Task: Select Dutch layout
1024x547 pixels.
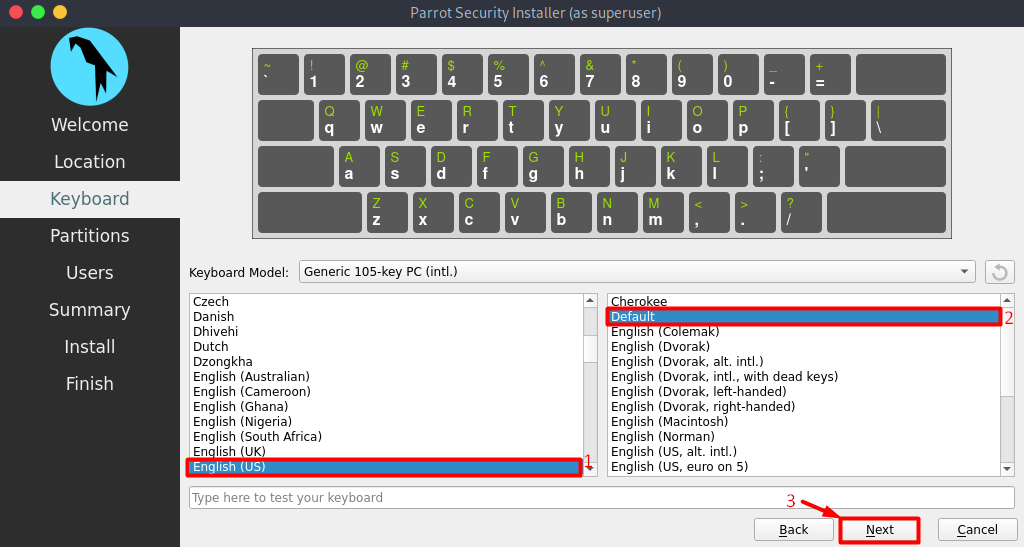Action: (387, 347)
